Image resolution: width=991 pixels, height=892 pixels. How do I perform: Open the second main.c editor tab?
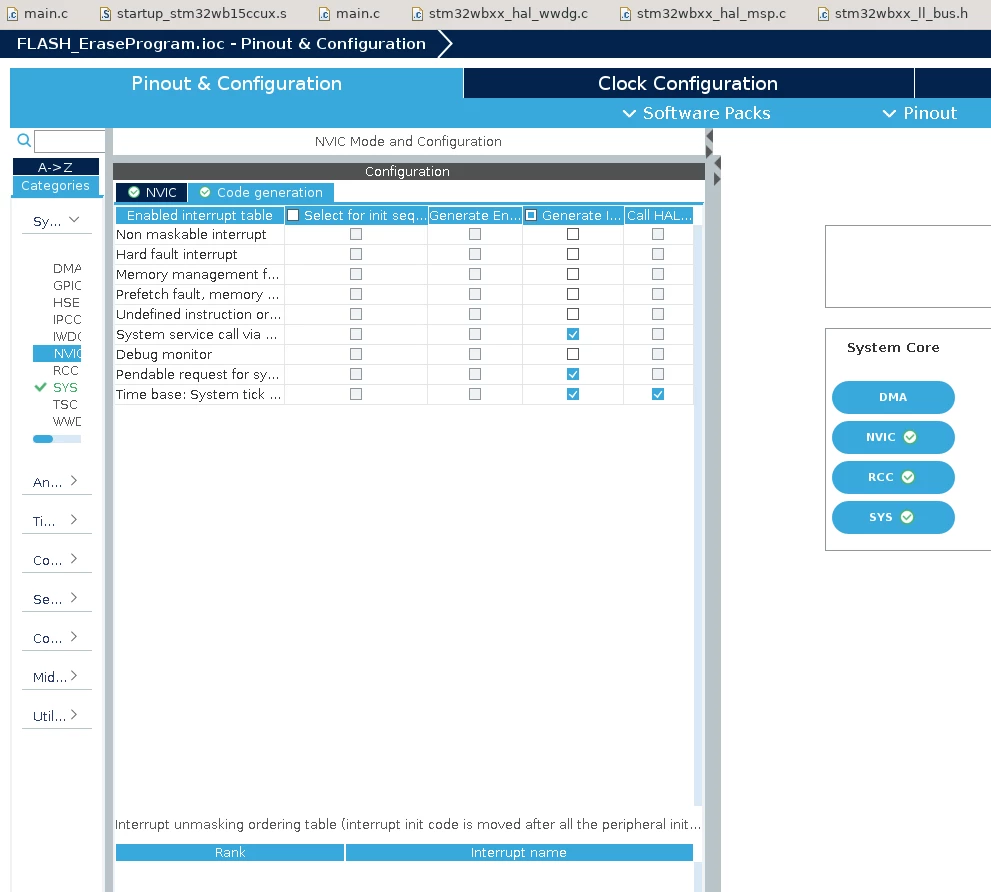click(x=350, y=13)
